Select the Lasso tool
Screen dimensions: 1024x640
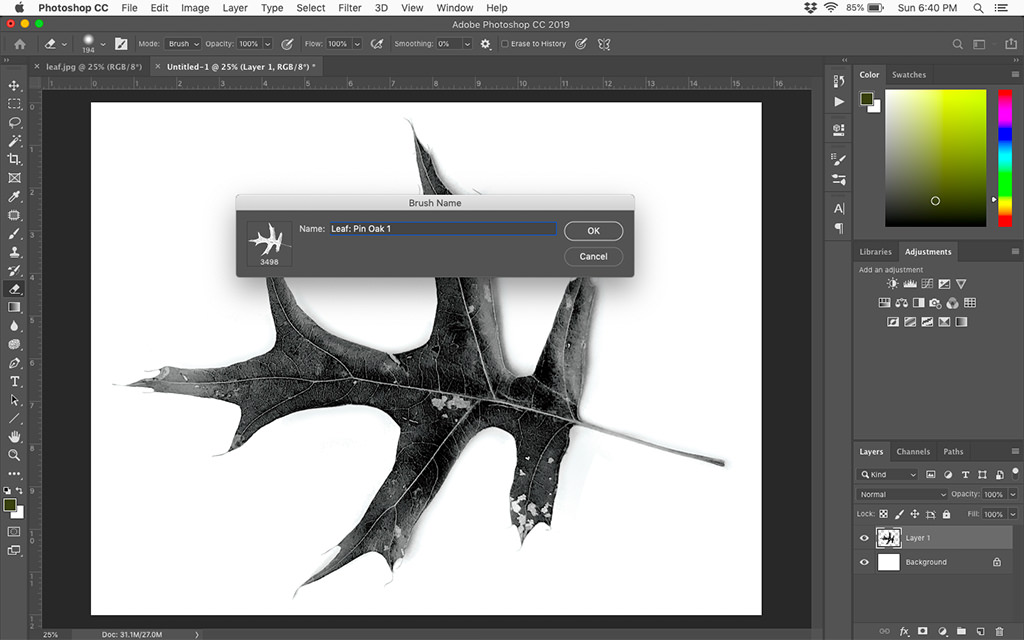click(14, 122)
